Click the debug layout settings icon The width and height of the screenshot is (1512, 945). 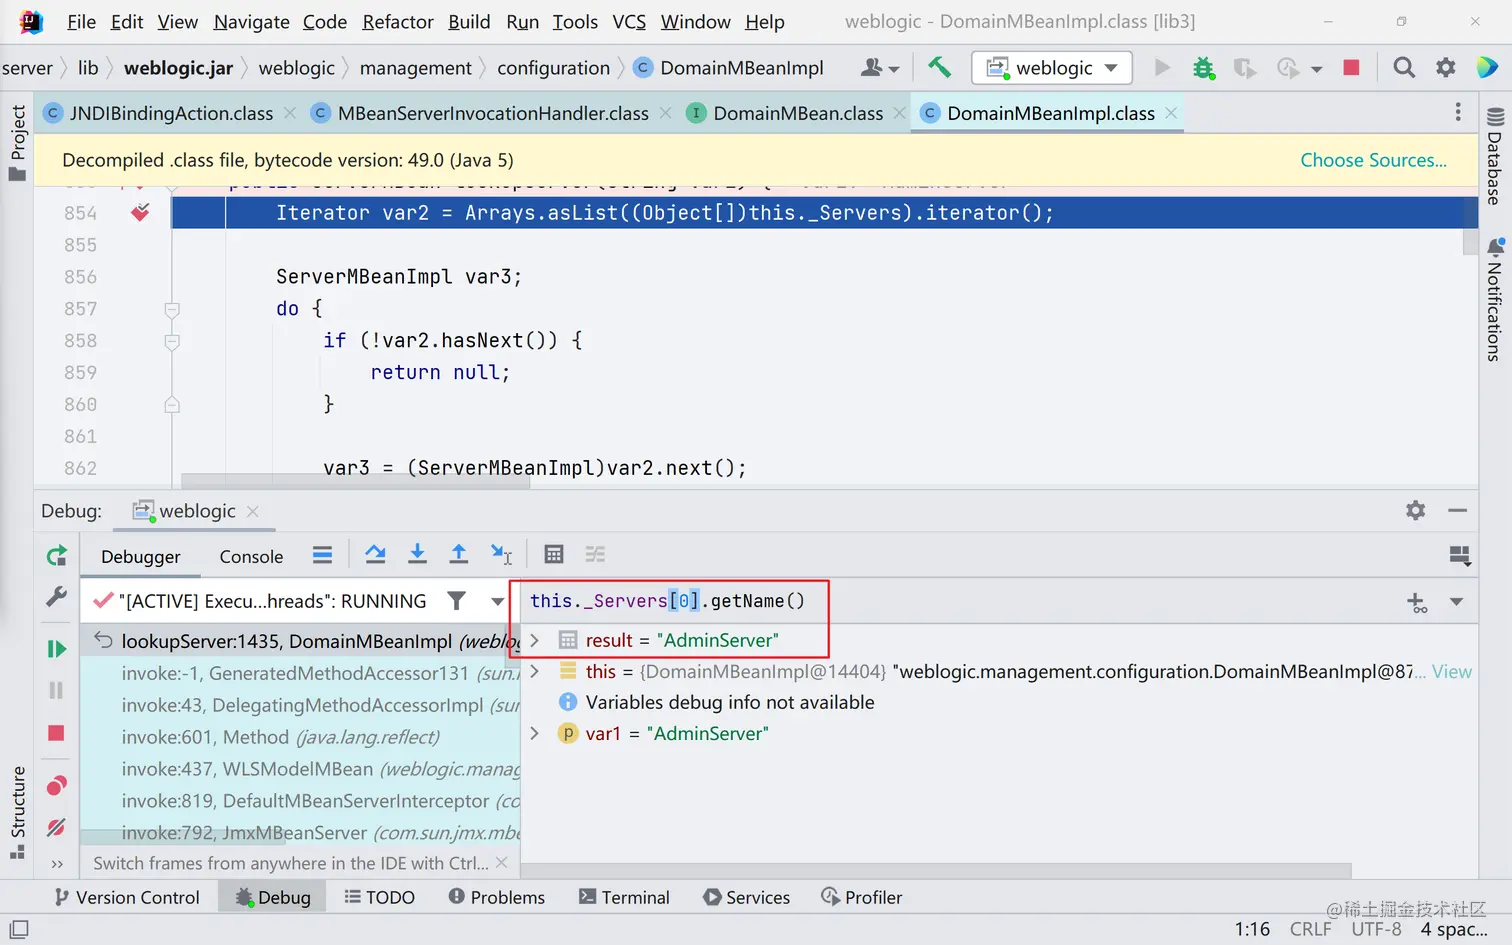point(1460,556)
